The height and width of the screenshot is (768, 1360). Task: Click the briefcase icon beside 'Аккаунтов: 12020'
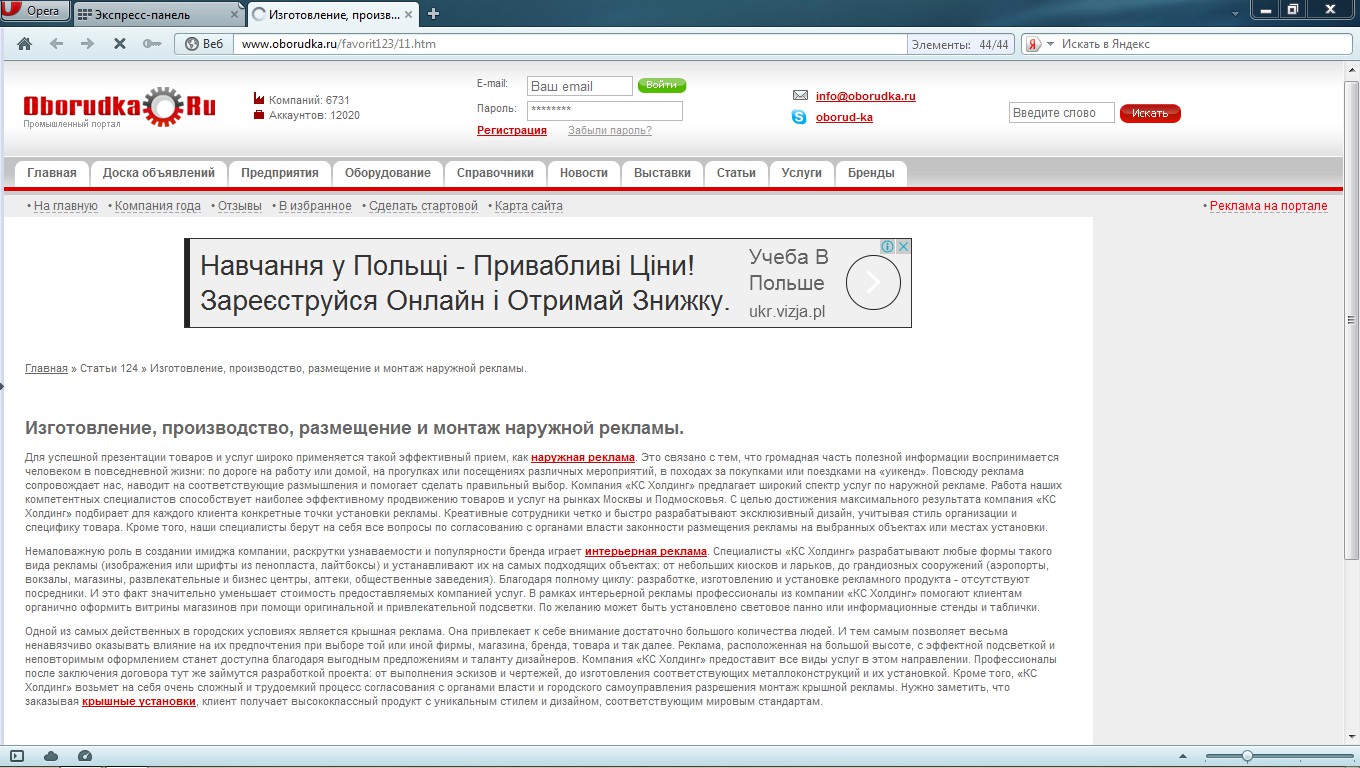[x=259, y=115]
